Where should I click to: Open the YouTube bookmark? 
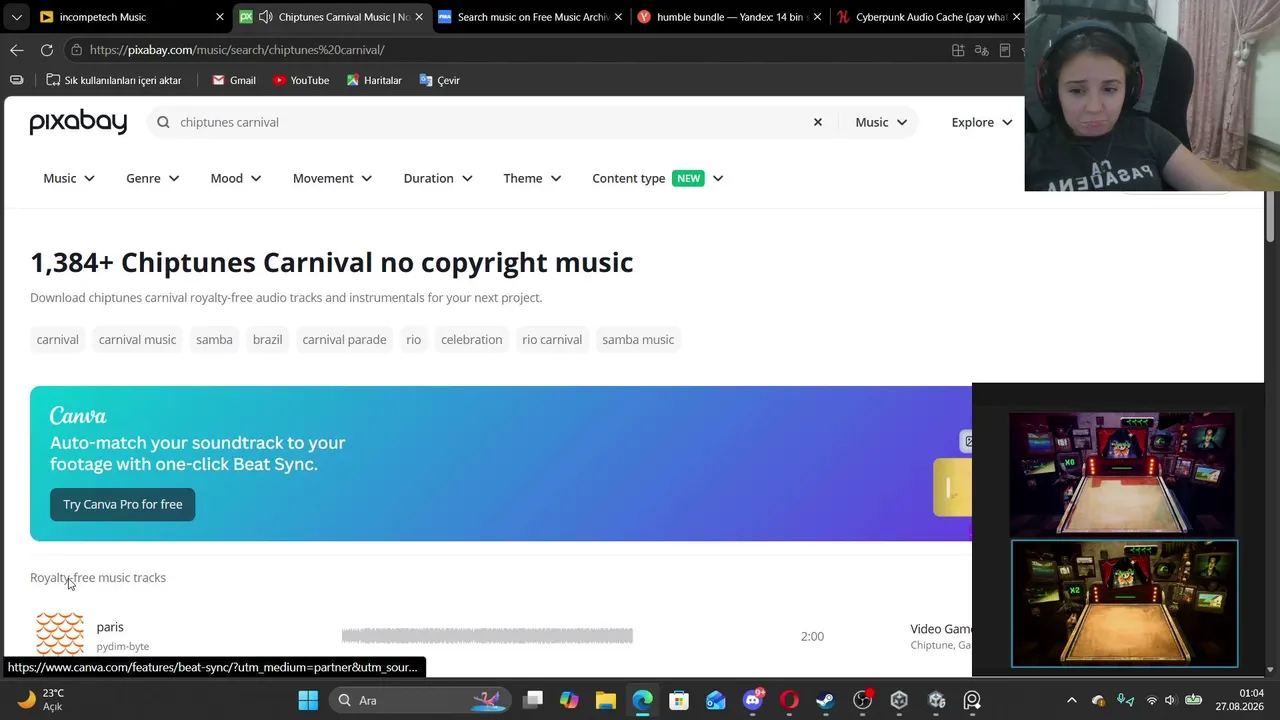click(301, 80)
